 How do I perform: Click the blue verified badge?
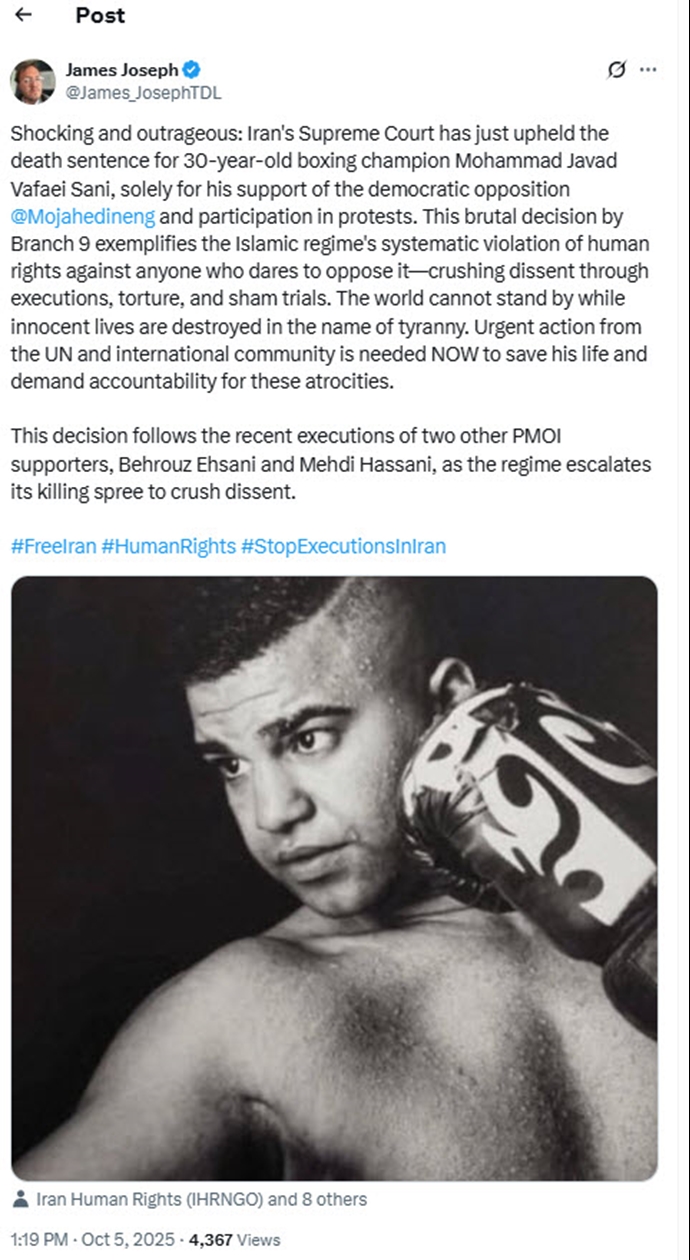coord(191,70)
